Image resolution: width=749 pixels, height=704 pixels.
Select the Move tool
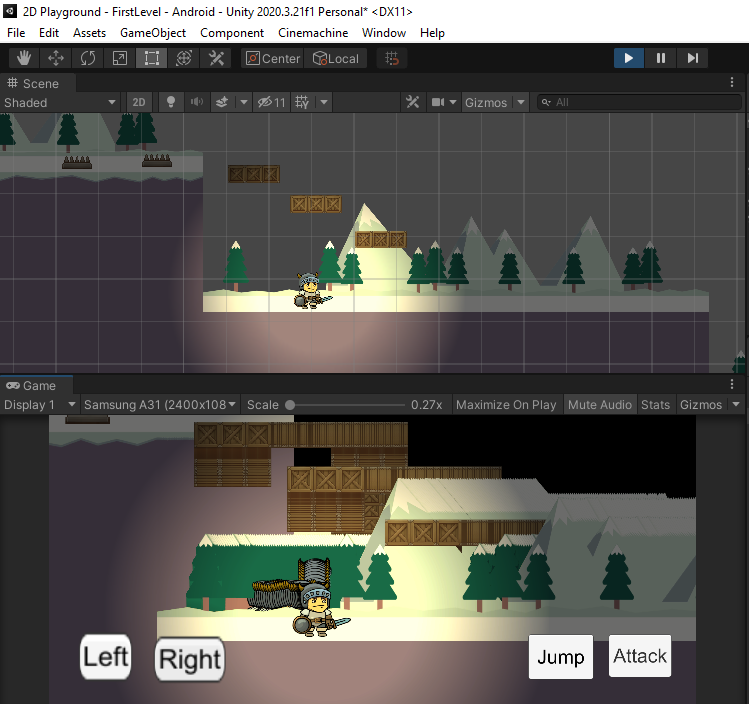click(56, 58)
